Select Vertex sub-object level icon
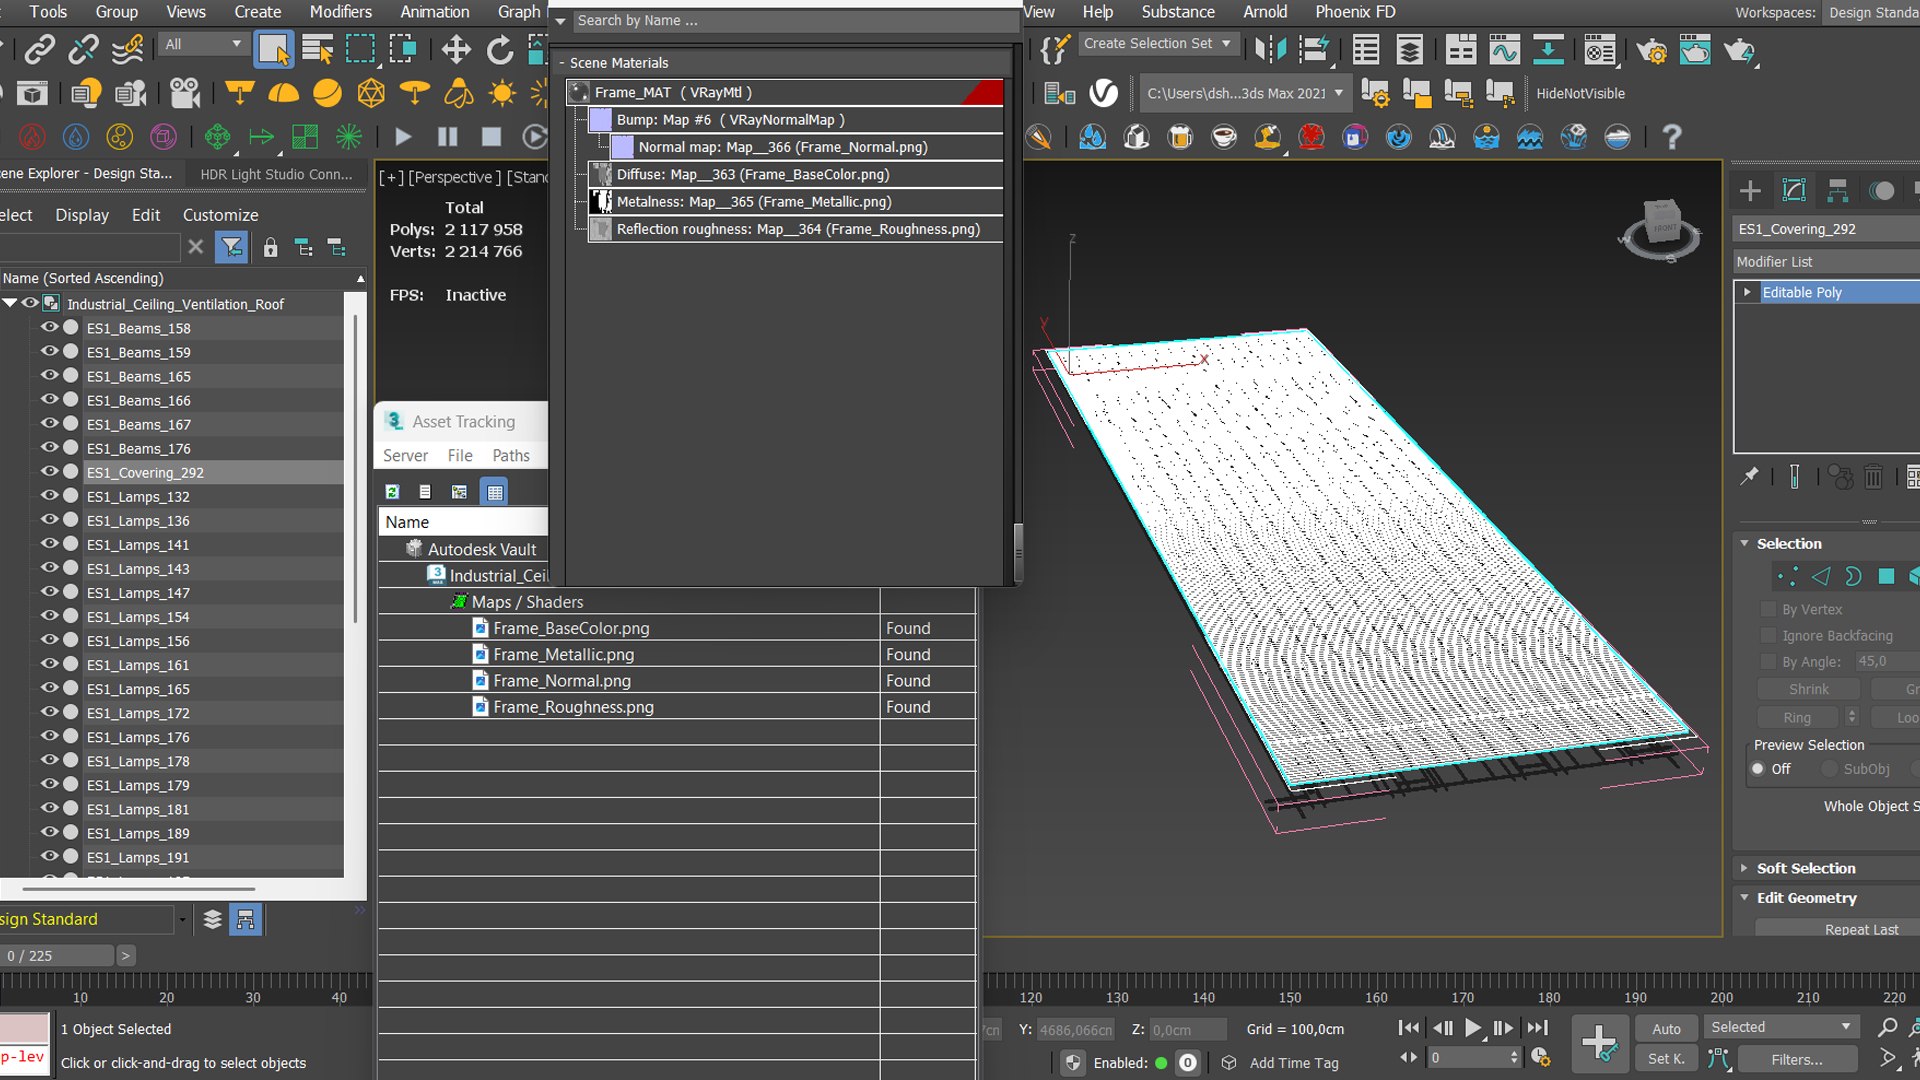This screenshot has width=1920, height=1080. point(1787,577)
